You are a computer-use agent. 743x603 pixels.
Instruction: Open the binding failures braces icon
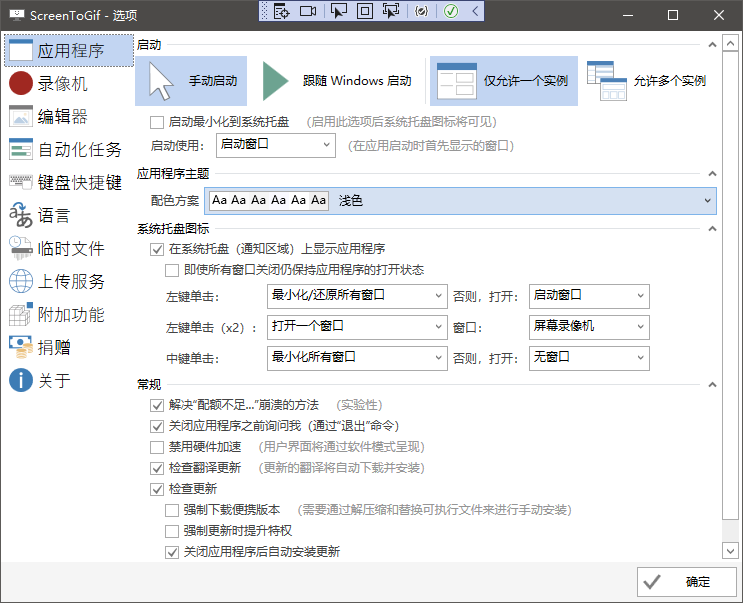(421, 11)
